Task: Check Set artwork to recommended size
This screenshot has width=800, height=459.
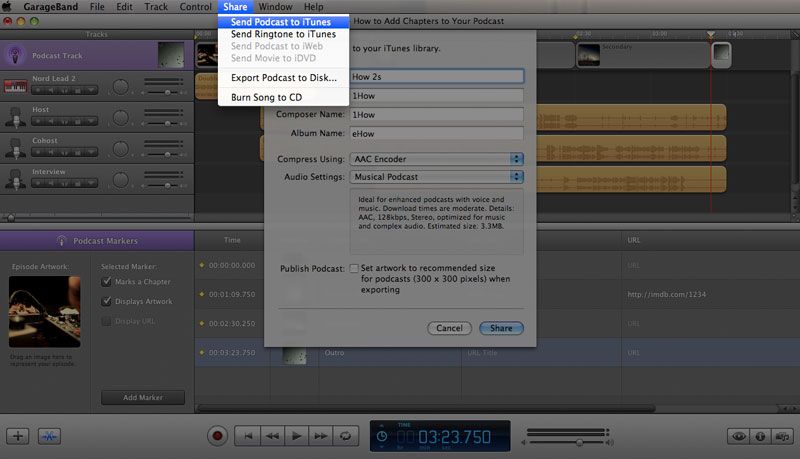Action: click(x=354, y=268)
